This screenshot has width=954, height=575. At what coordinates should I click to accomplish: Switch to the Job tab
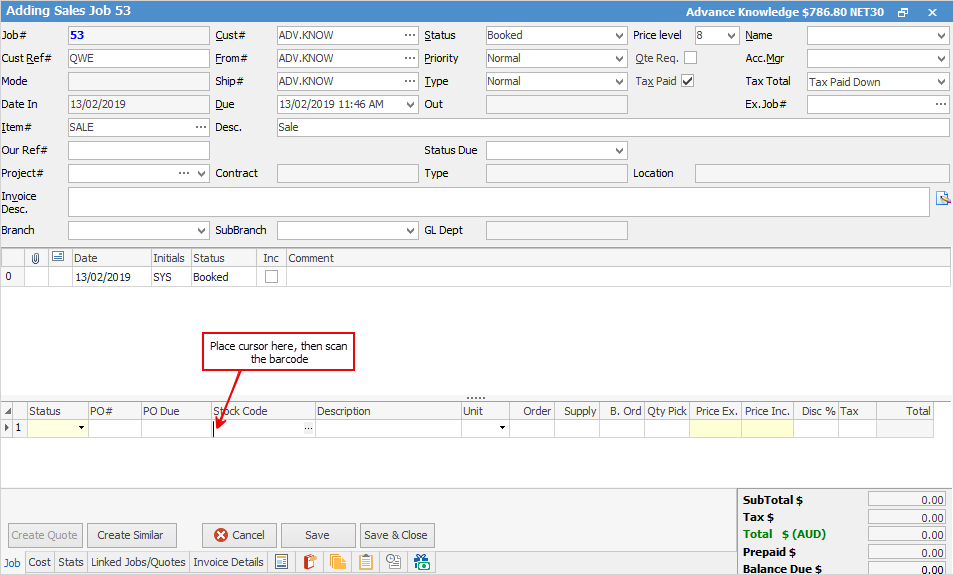click(12, 562)
